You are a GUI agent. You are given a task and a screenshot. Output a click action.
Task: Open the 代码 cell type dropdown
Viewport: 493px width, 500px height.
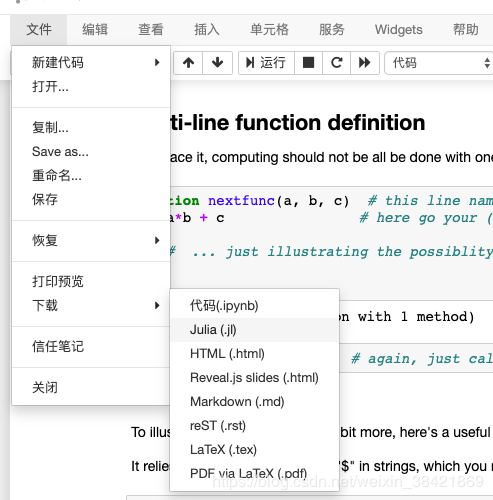439,63
